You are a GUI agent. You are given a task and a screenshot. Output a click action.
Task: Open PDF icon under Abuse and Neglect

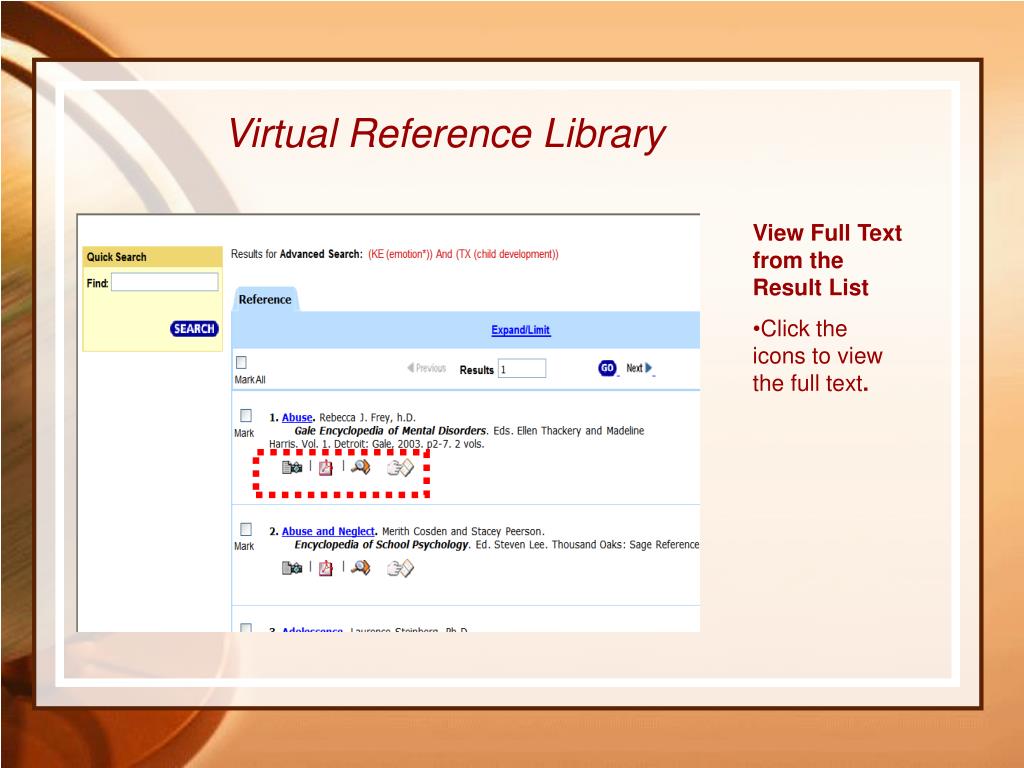[x=326, y=568]
